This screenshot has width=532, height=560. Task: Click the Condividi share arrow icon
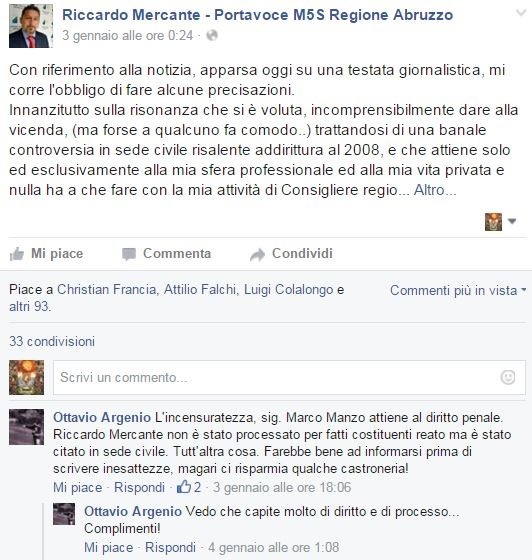(257, 254)
